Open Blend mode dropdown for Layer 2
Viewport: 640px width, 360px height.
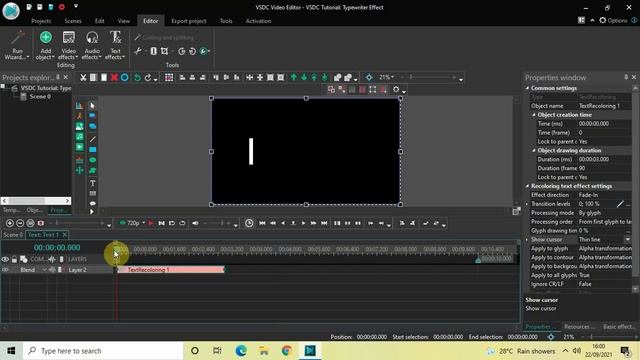(x=44, y=269)
